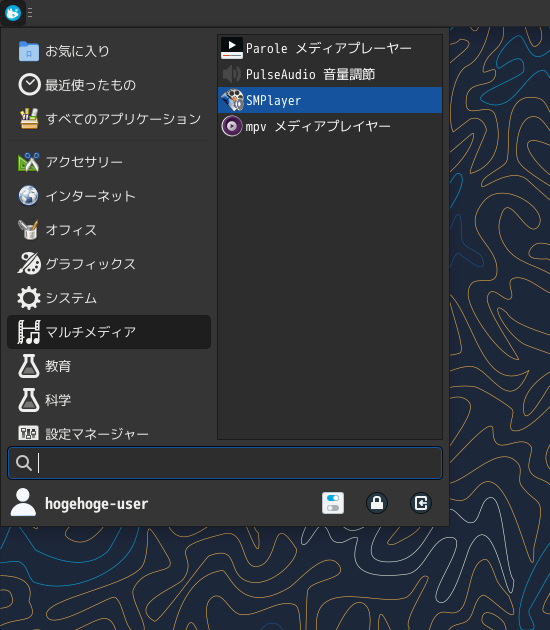This screenshot has width=550, height=630.
Task: Show すべてのアプリケーション list
Action: pos(109,119)
